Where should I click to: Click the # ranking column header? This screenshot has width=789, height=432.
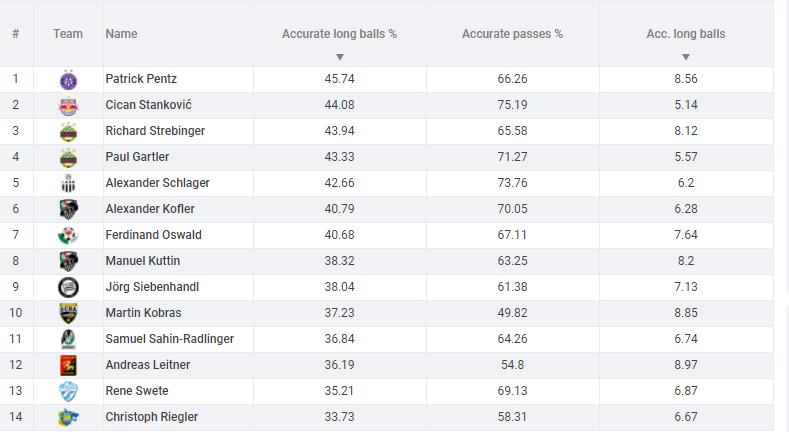[x=16, y=34]
